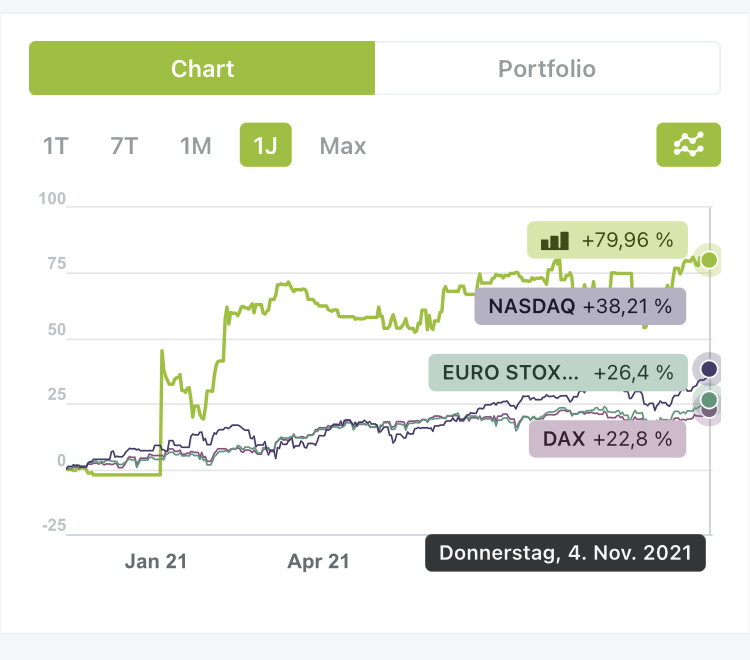Image resolution: width=750 pixels, height=660 pixels.
Task: Click the EURO STOX... +26,4 % label
Action: pos(557,373)
